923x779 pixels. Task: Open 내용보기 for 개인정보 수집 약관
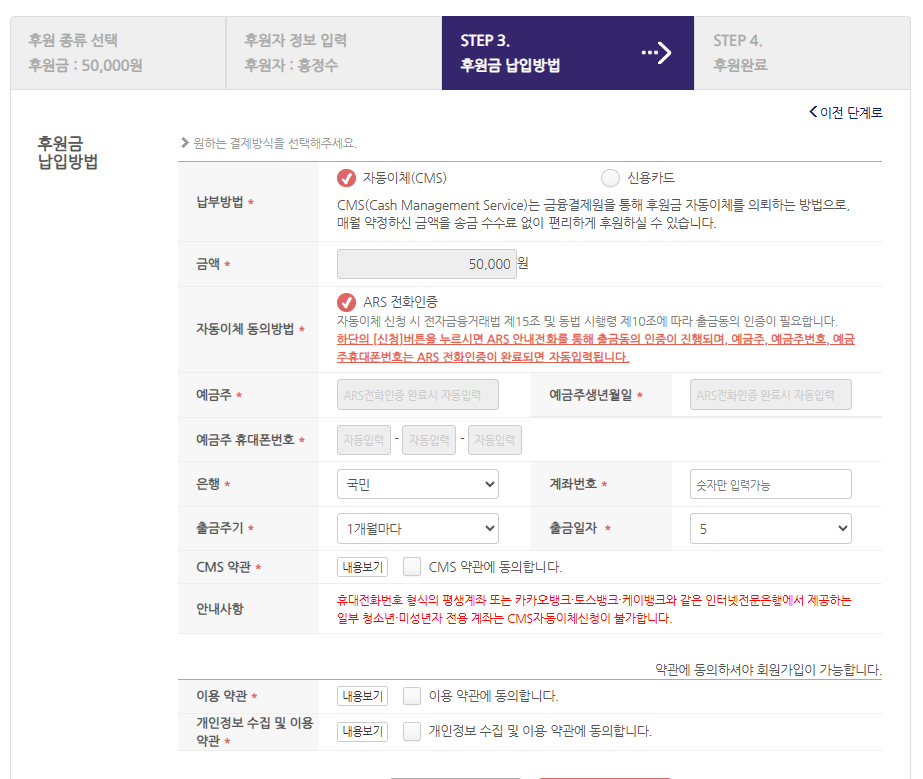(362, 731)
